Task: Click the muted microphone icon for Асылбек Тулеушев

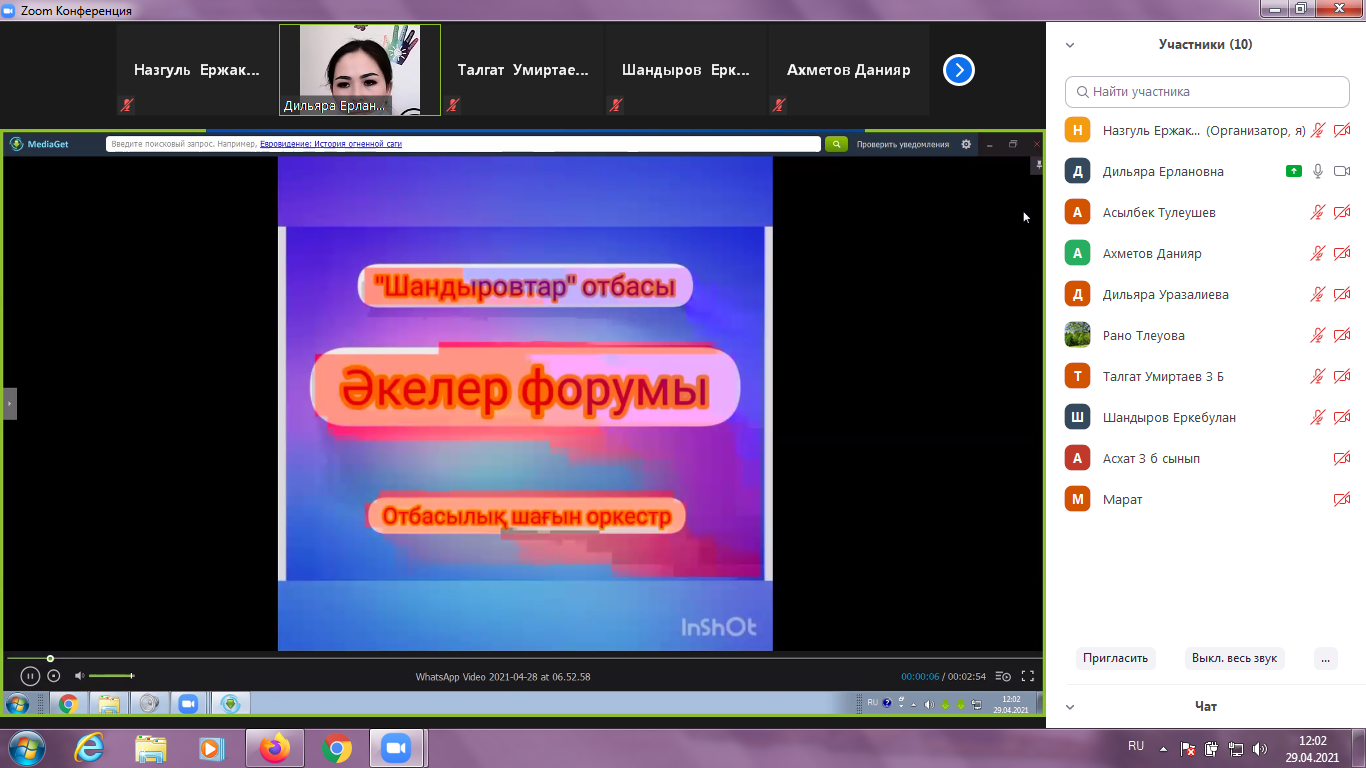Action: pyautogui.click(x=1318, y=212)
